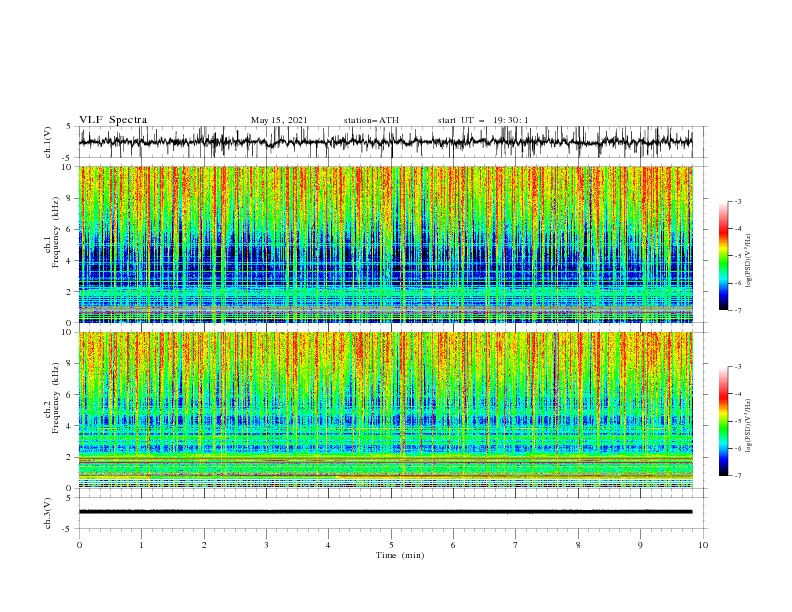The image size is (792, 612).
Task: Click the 'ch.1(V)' waveform axis label
Action: 48,142
